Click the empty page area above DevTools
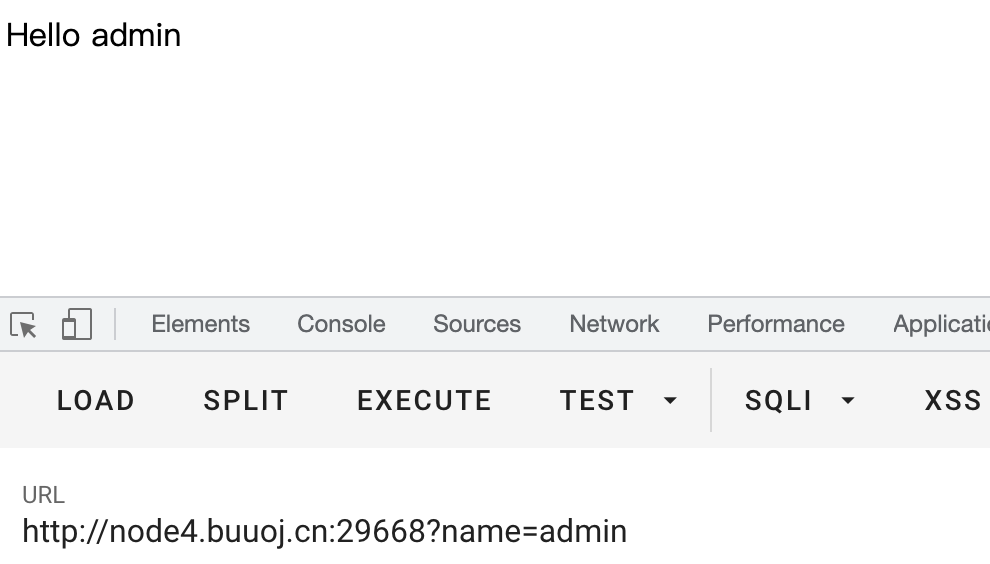 [x=495, y=171]
